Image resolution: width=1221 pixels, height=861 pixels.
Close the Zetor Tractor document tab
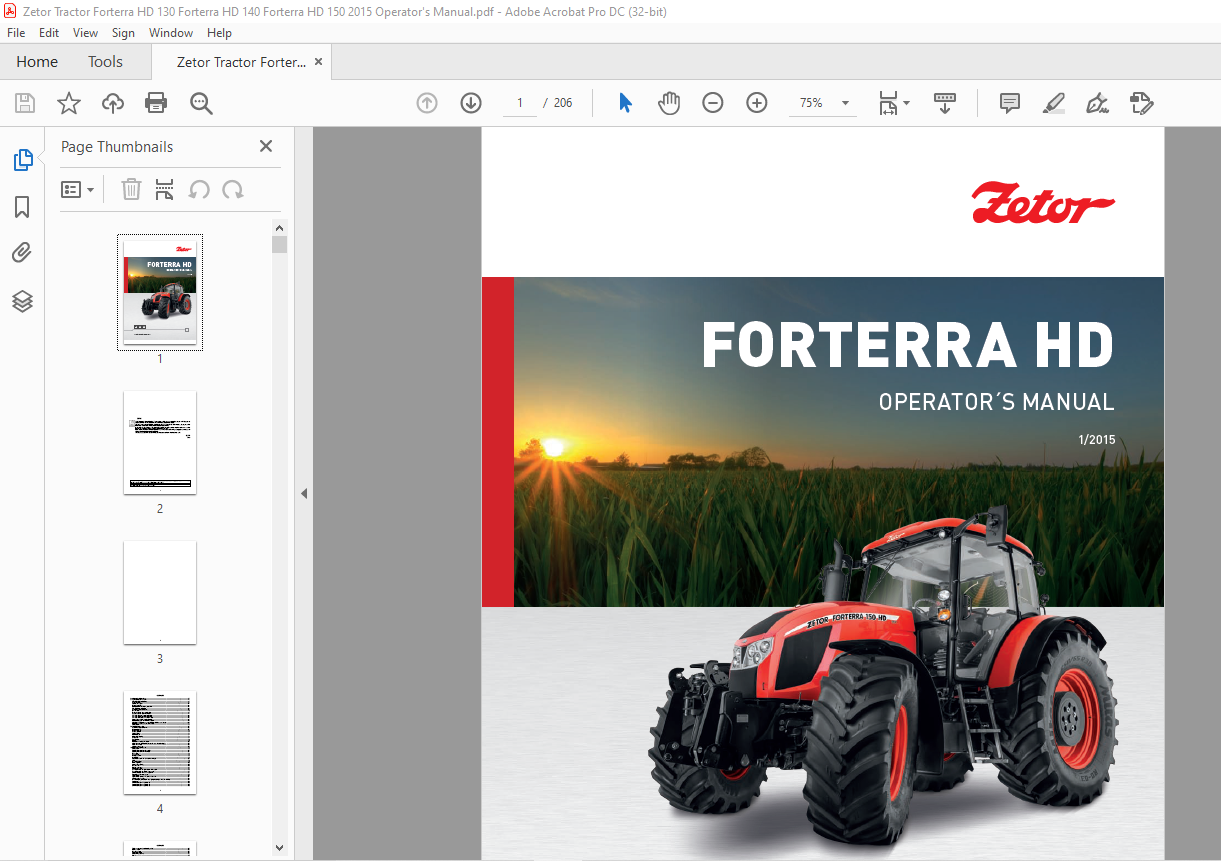[x=319, y=62]
